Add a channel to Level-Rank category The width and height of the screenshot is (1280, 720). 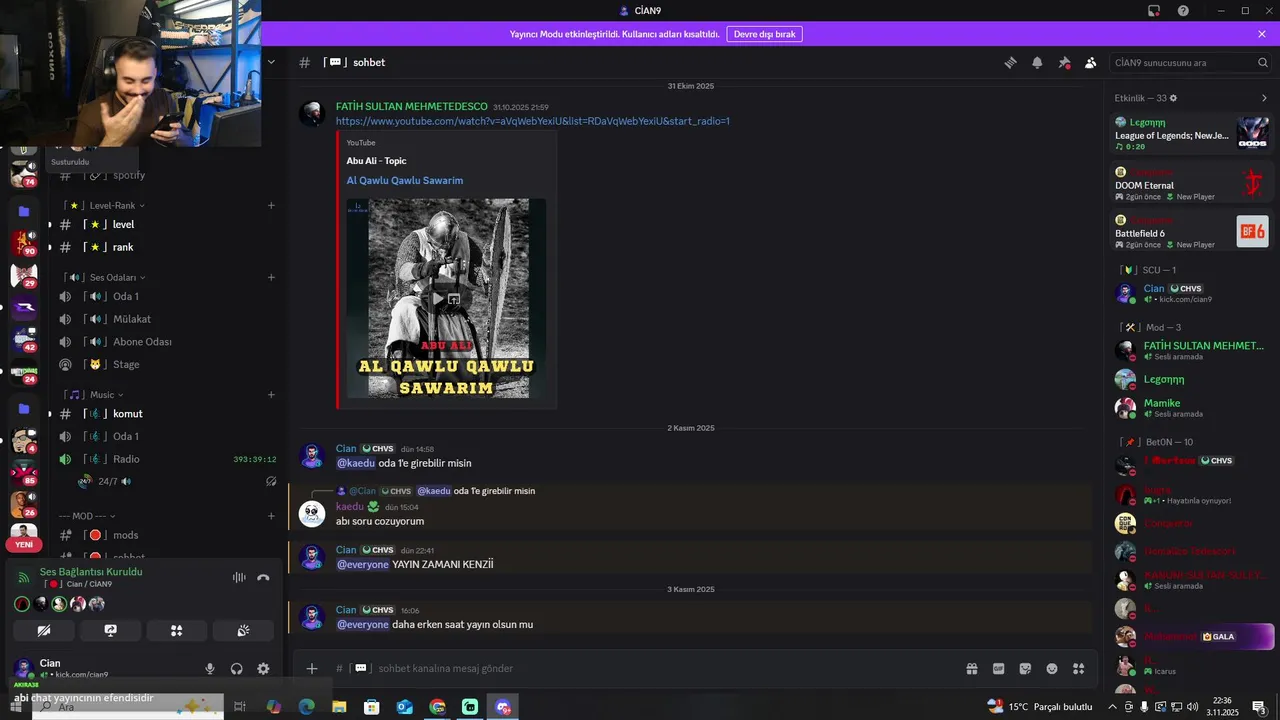click(271, 205)
